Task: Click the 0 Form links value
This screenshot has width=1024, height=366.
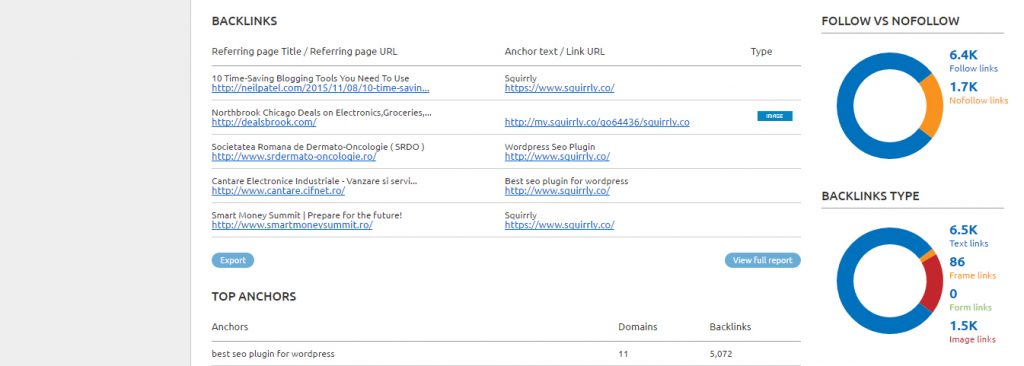Action: [x=953, y=294]
